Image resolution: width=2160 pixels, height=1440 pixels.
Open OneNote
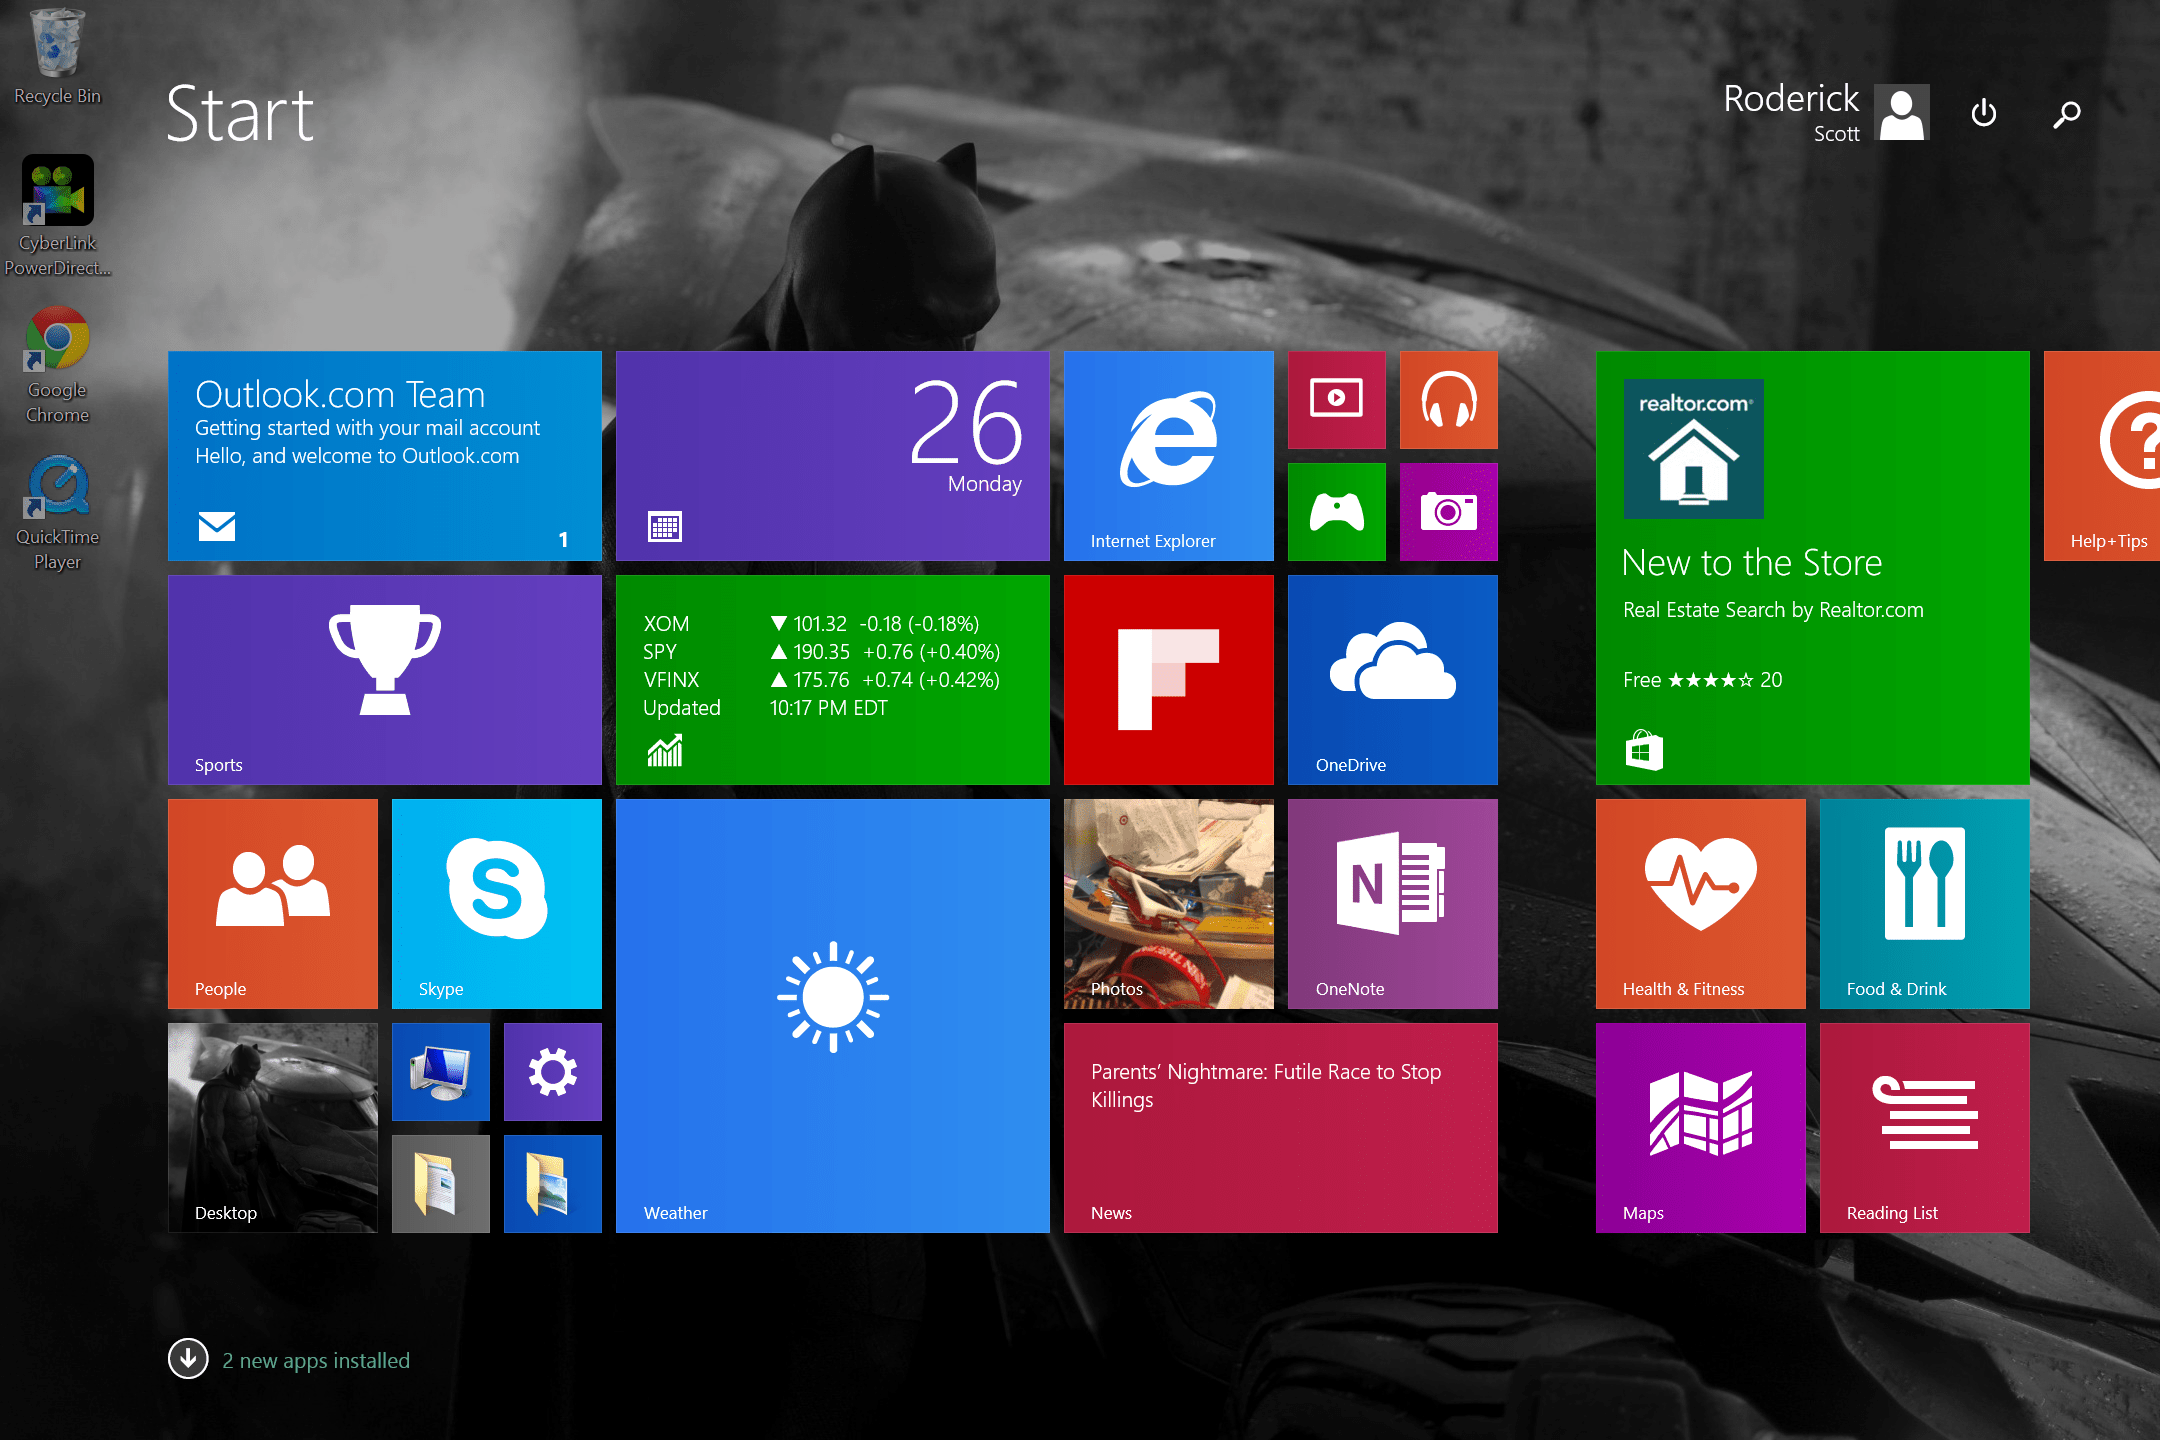coord(1392,900)
